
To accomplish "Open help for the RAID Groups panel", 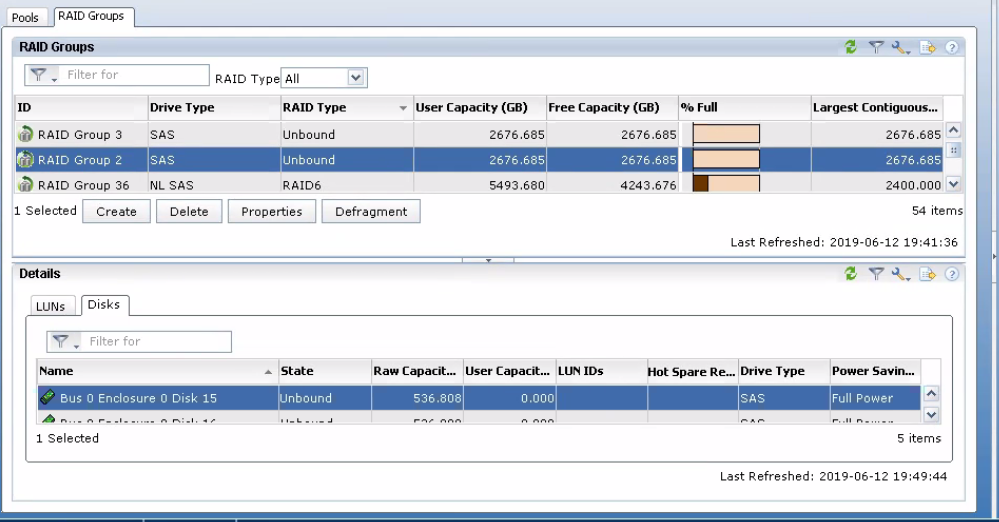I will point(952,47).
